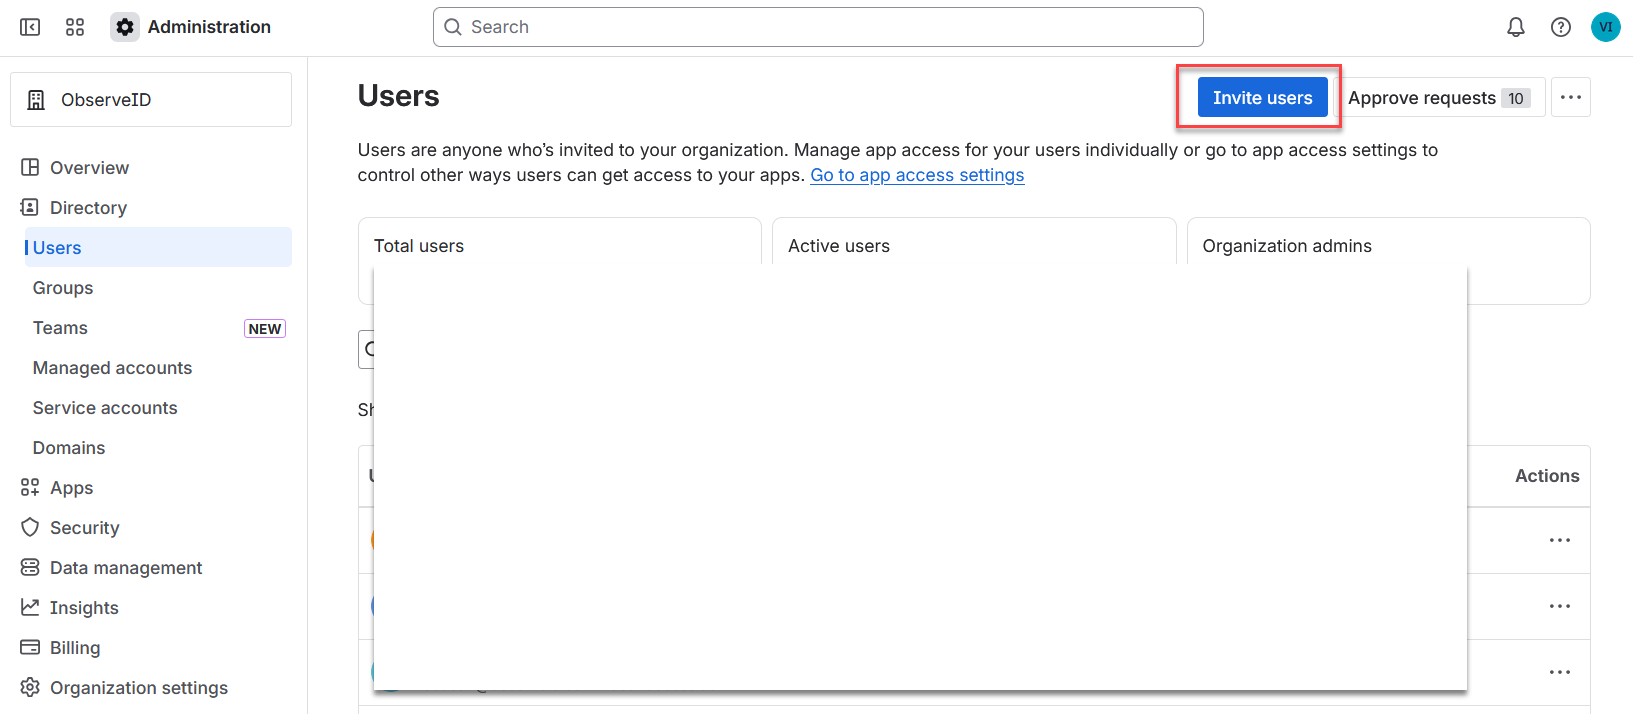1633x714 pixels.
Task: Click the Administration title
Action: click(x=209, y=27)
